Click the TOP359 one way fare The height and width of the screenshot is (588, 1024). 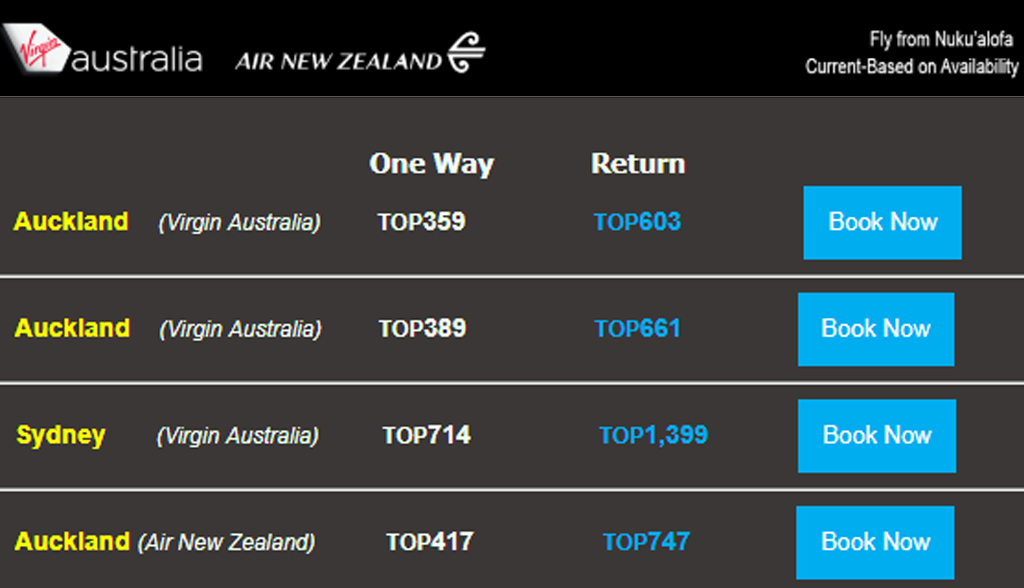click(x=421, y=222)
